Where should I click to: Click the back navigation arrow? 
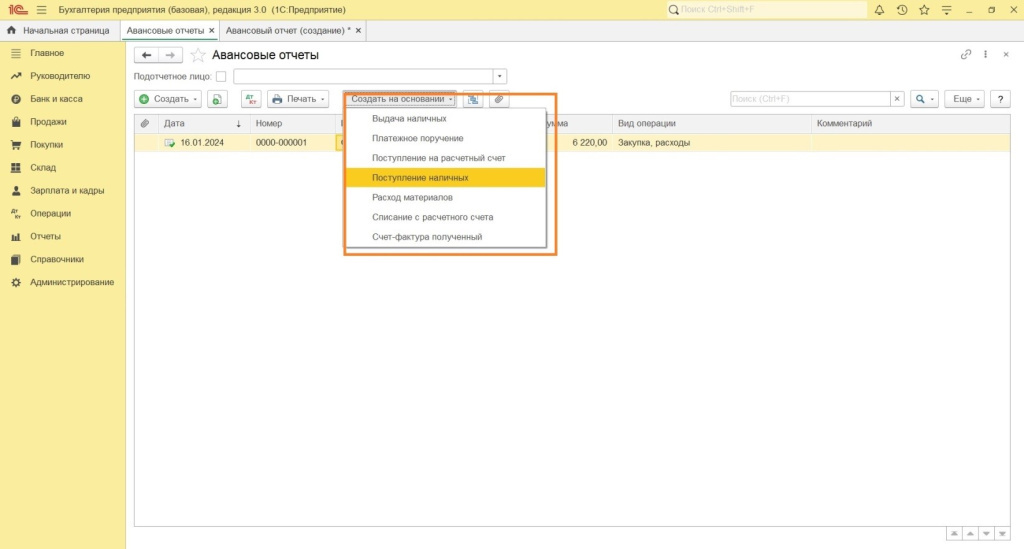point(146,55)
